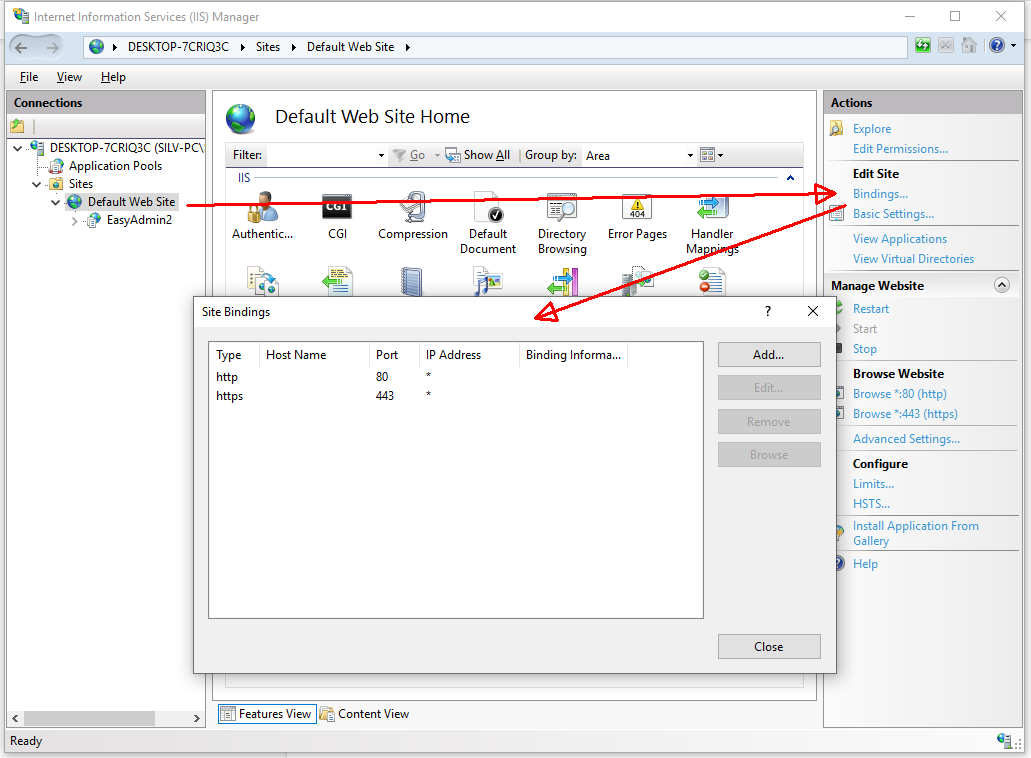Collapse the Manage Website section
The image size is (1031, 758).
click(x=1001, y=285)
